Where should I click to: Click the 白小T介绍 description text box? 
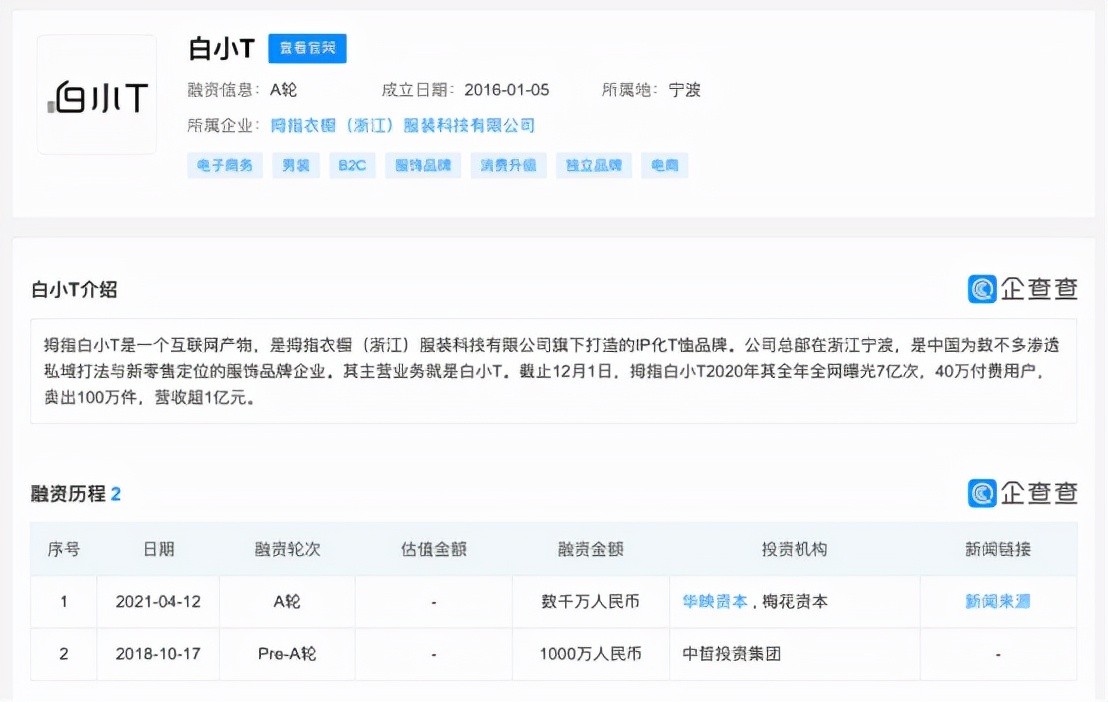point(553,371)
